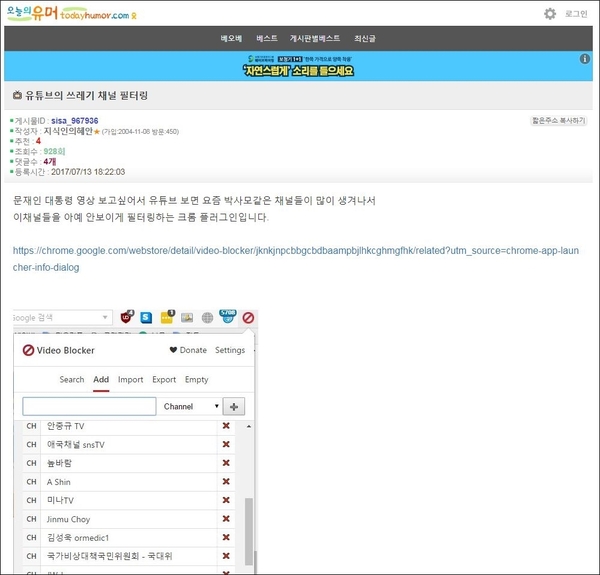Image resolution: width=600 pixels, height=575 pixels.
Task: Open Video Blocker Settings
Action: (230, 350)
